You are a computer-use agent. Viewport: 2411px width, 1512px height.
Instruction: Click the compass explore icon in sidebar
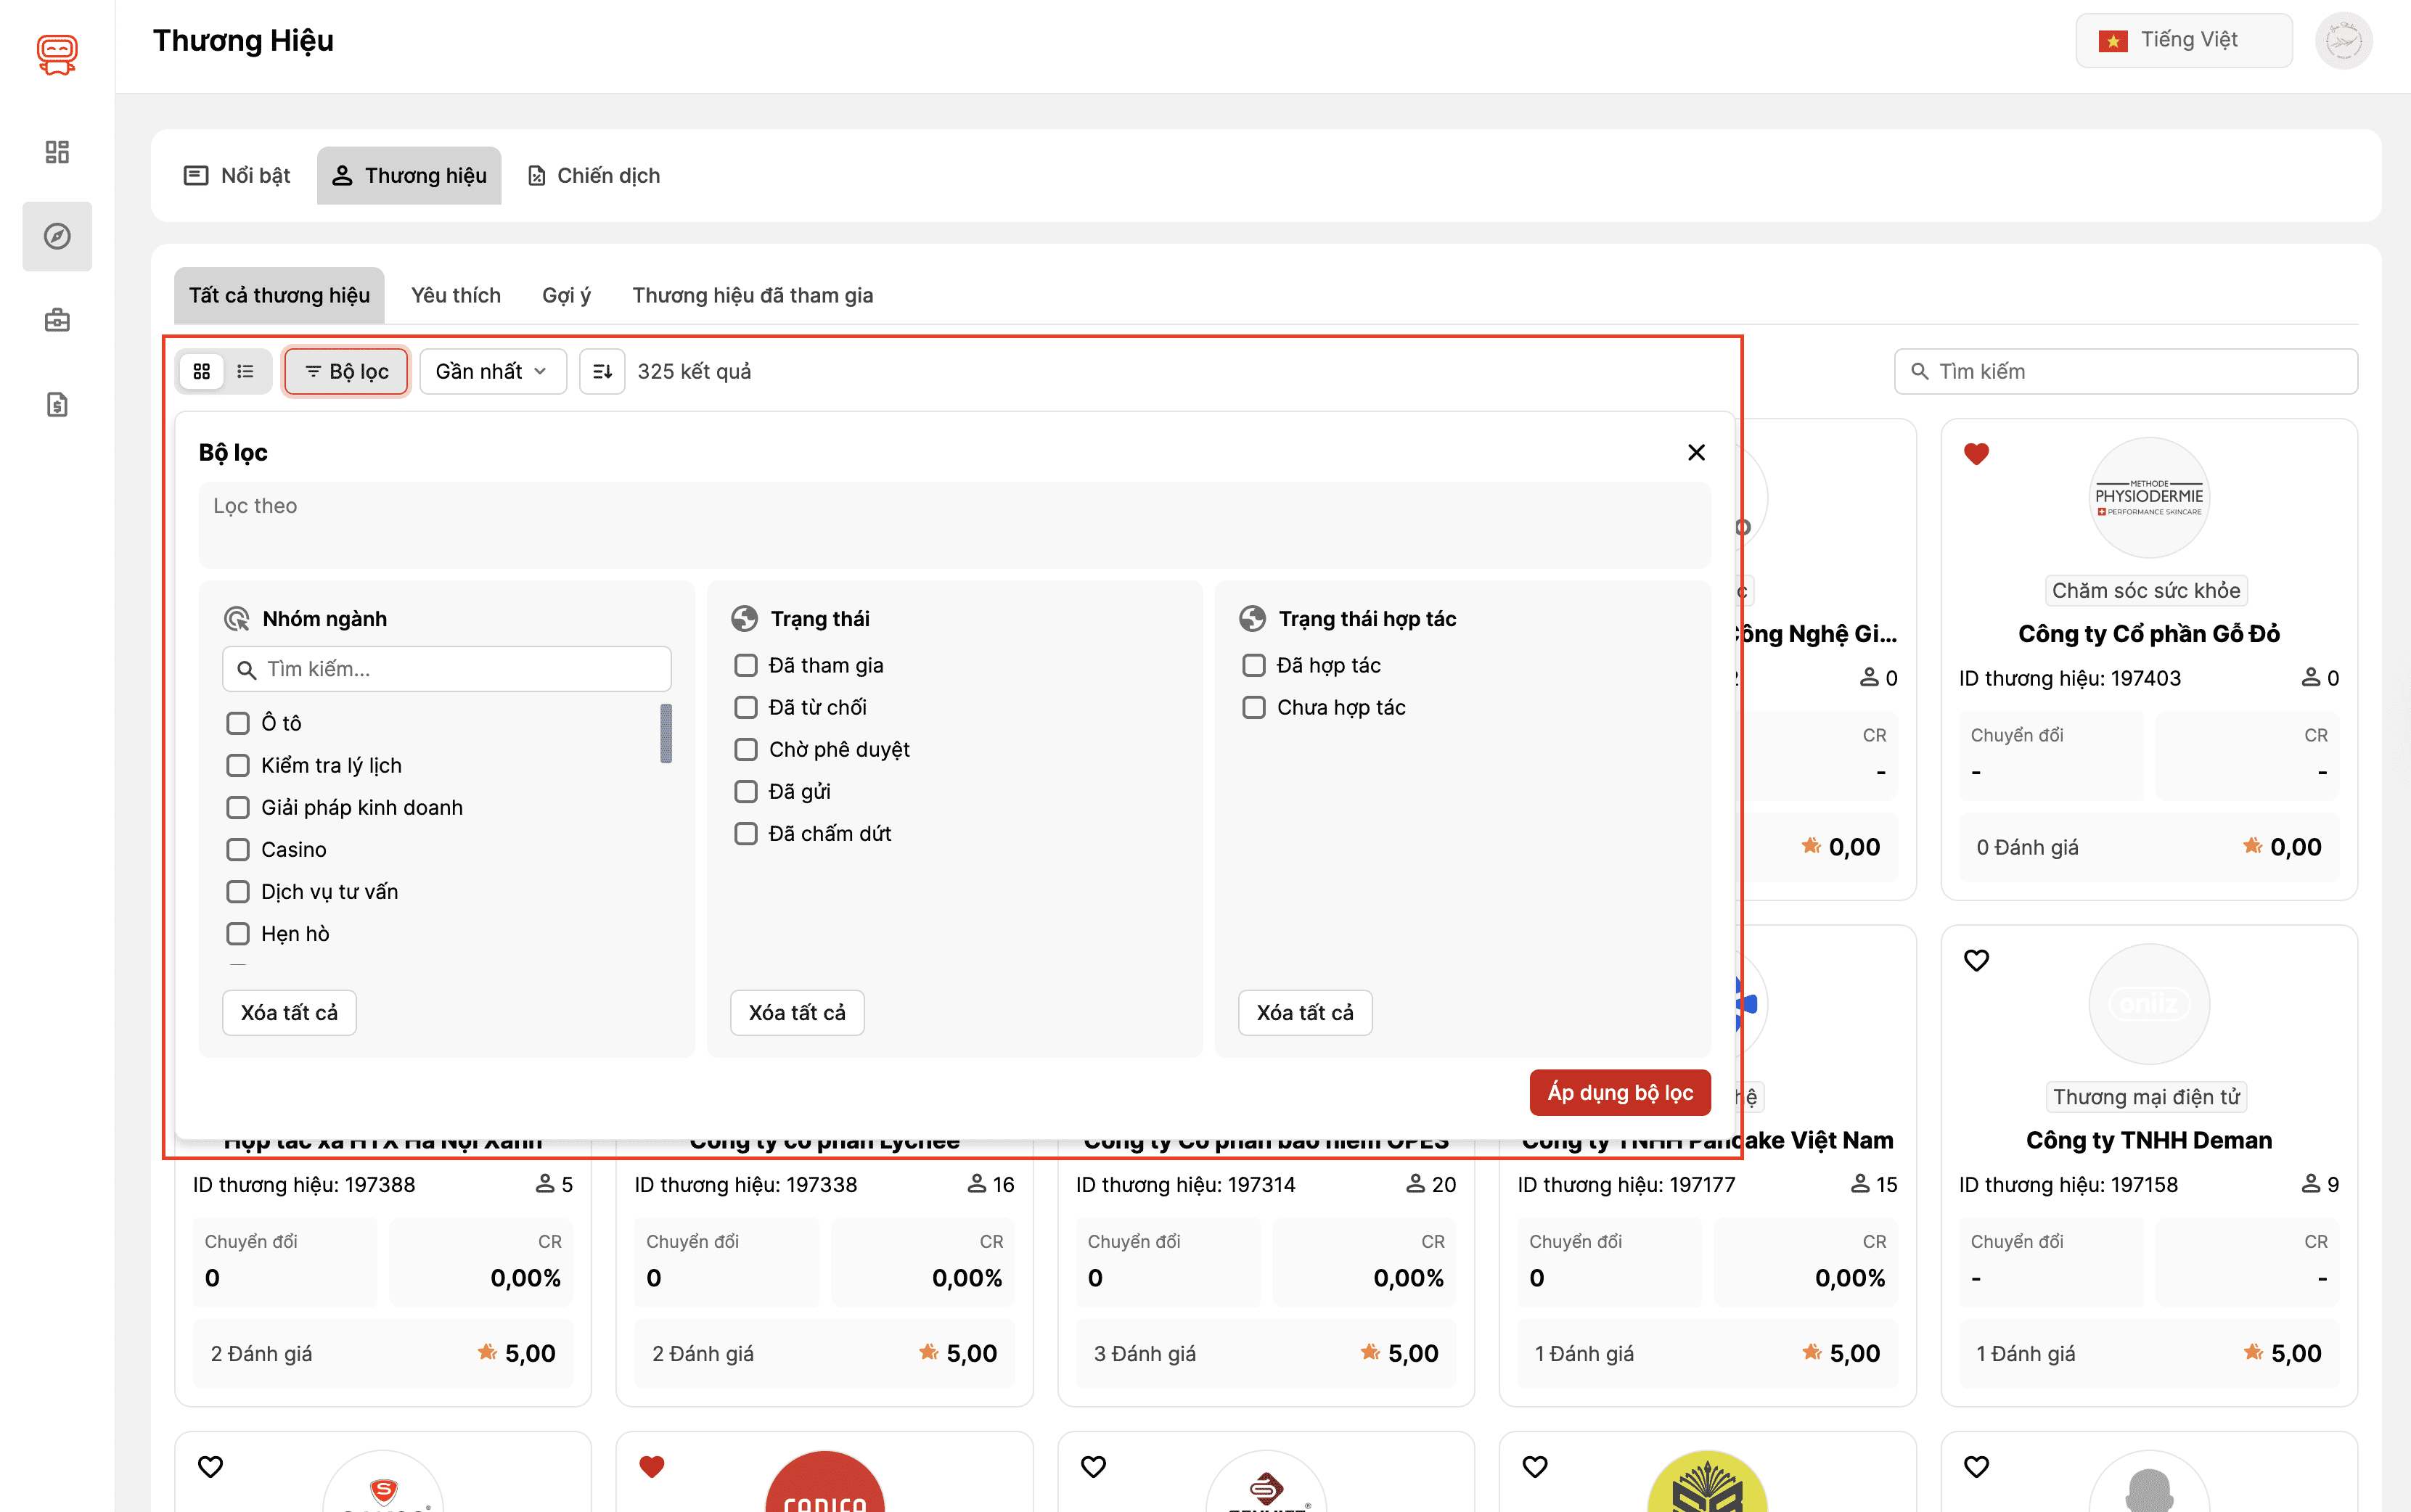[x=57, y=236]
